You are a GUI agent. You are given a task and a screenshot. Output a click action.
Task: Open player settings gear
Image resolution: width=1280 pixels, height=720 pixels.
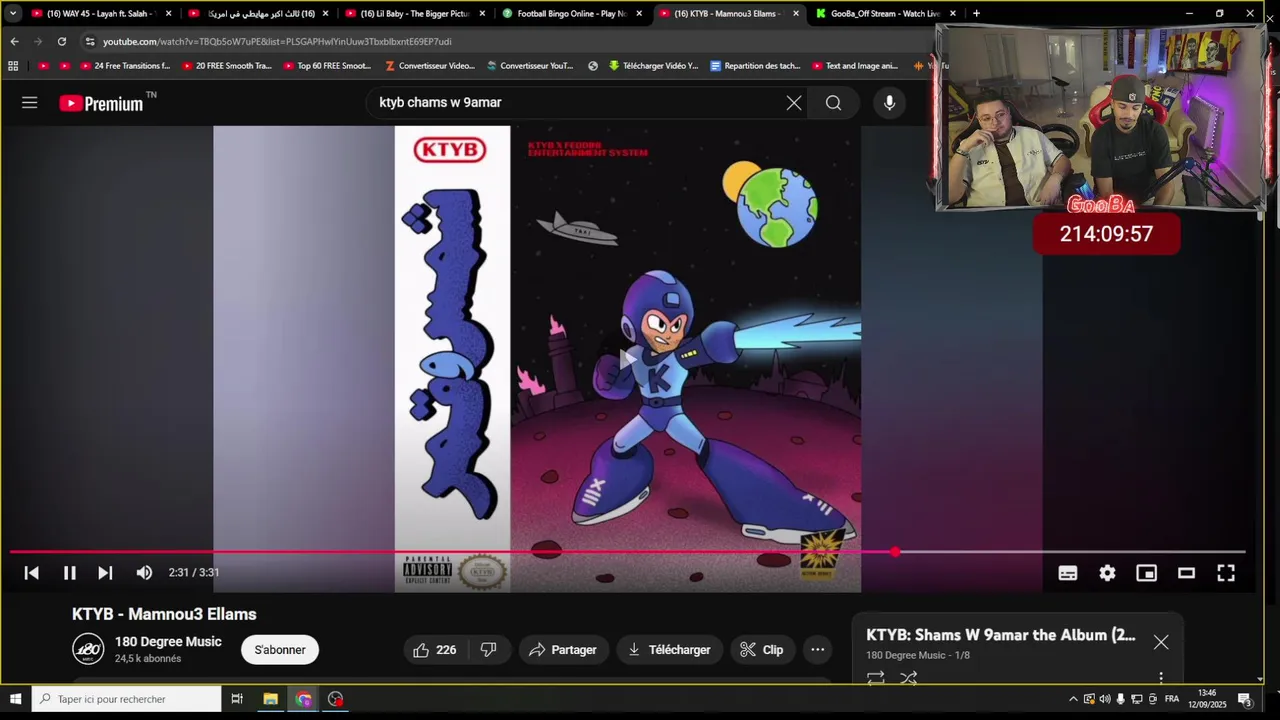tap(1107, 573)
